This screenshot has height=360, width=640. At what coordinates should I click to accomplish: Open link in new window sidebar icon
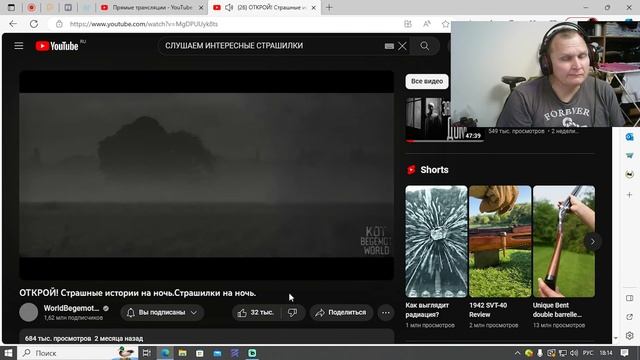point(629,317)
